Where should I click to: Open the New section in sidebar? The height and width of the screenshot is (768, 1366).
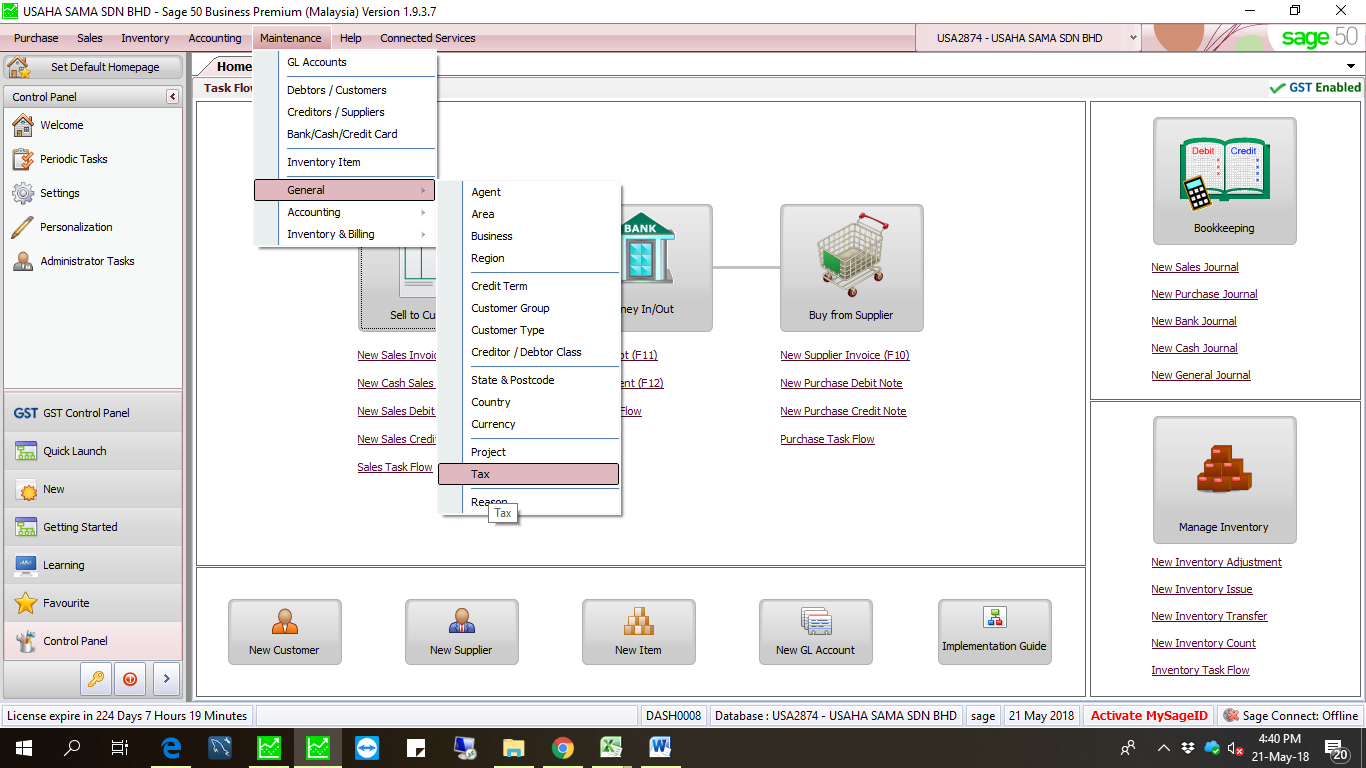tap(93, 489)
